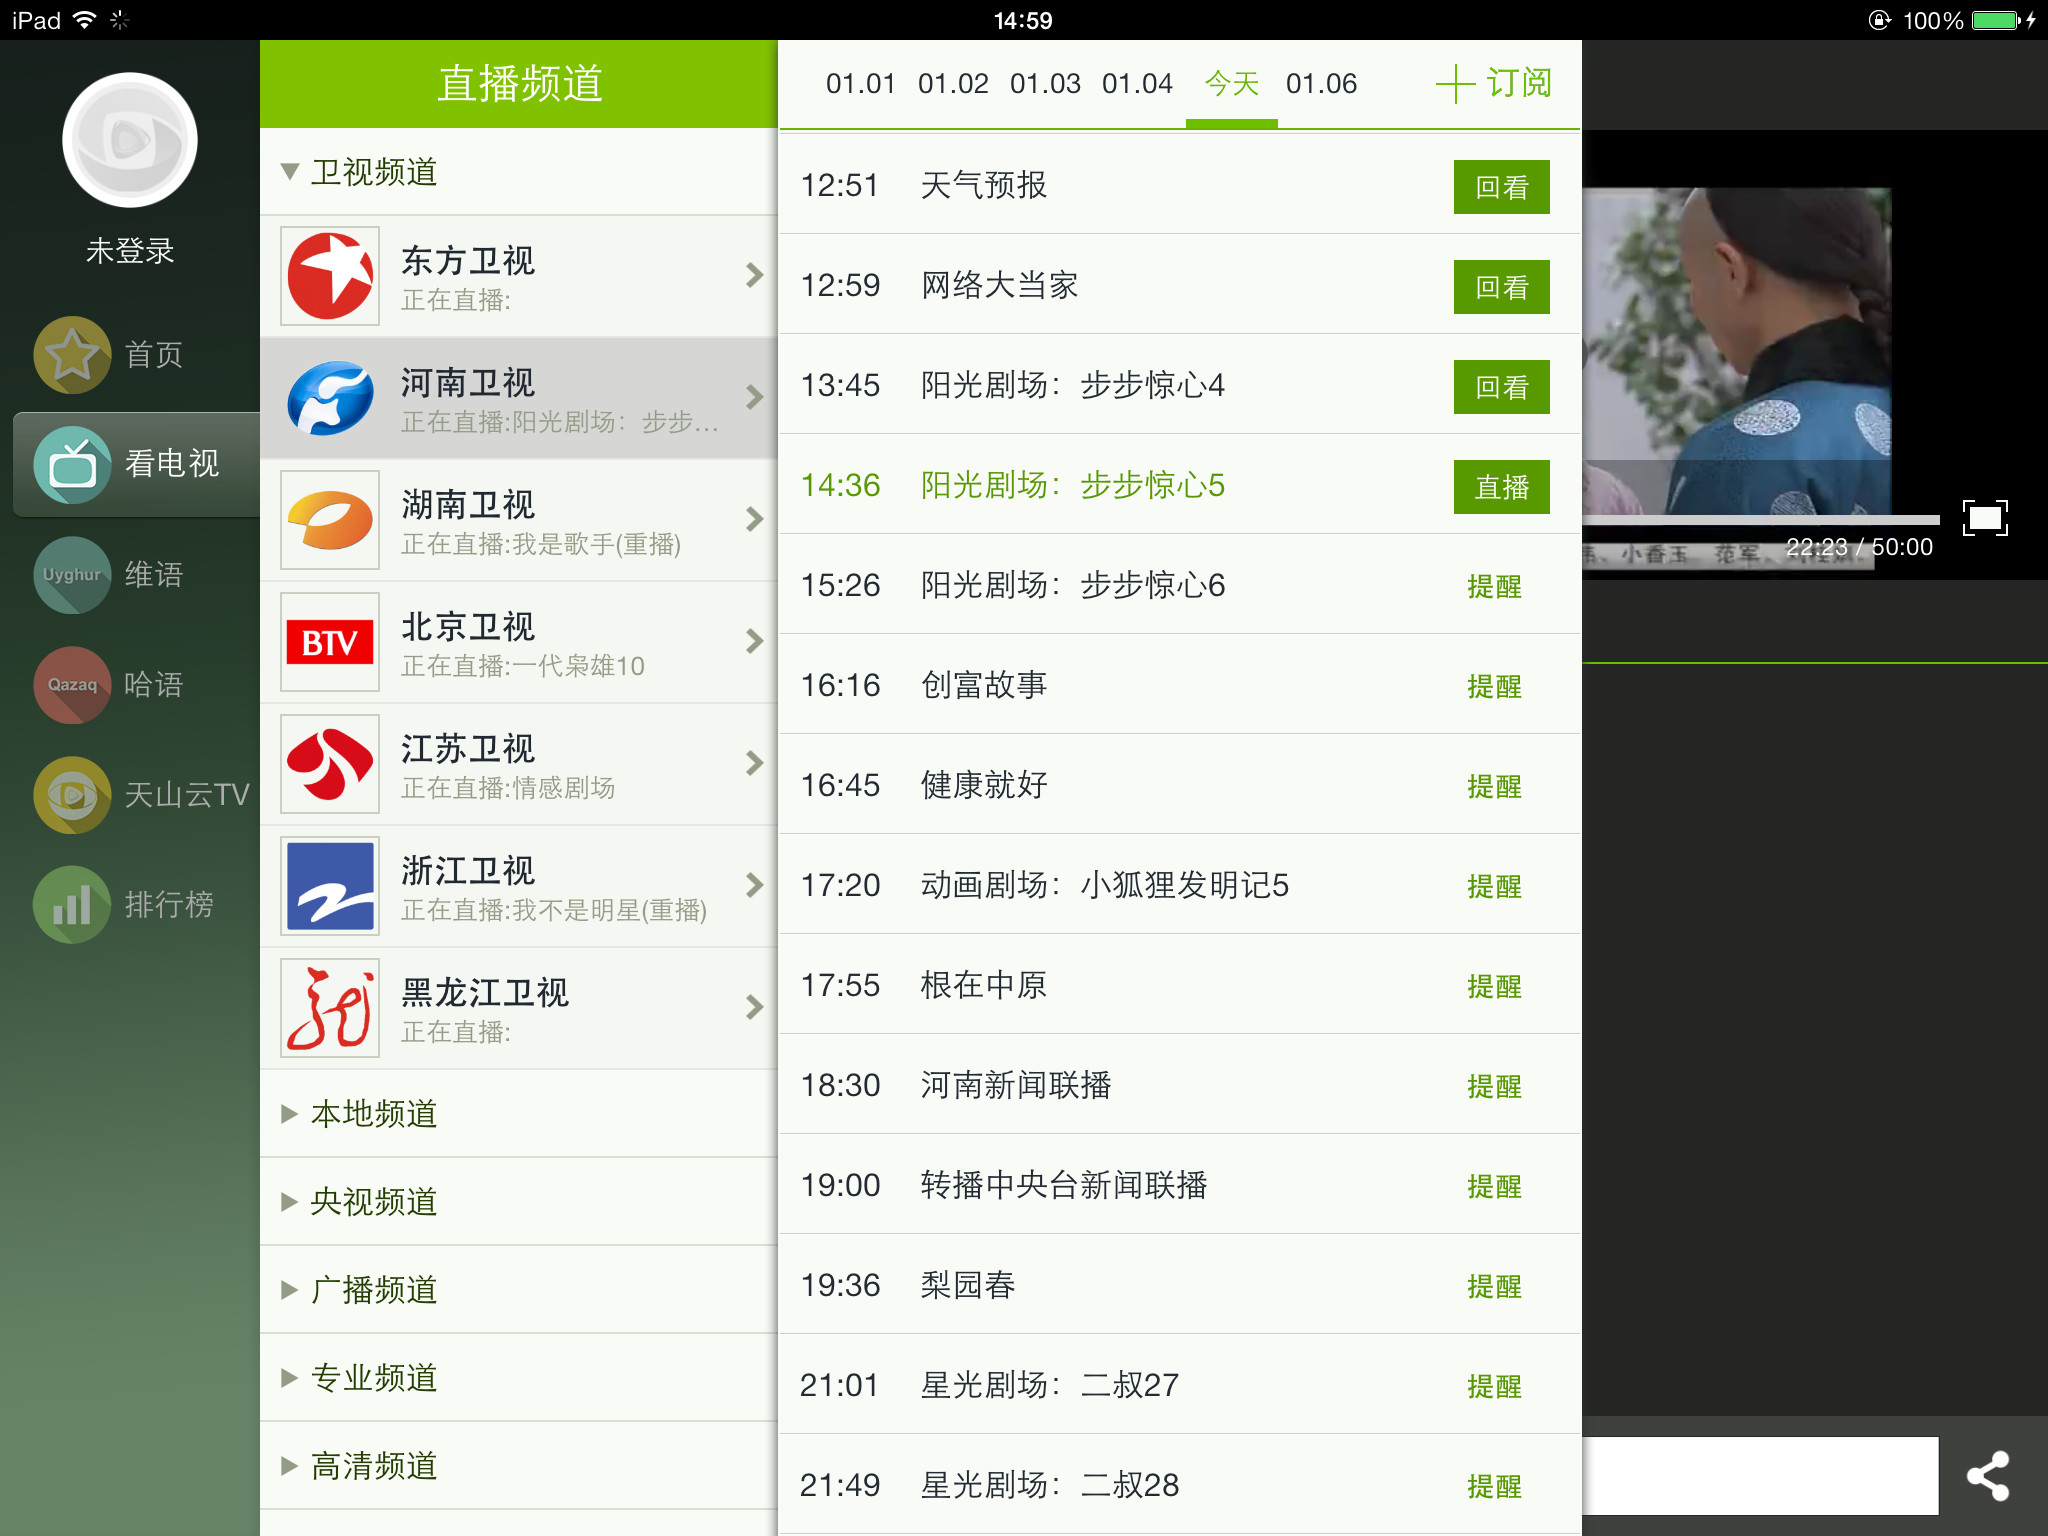Image resolution: width=2048 pixels, height=1536 pixels.
Task: Select 浙江卫视 channel name
Action: click(x=468, y=871)
